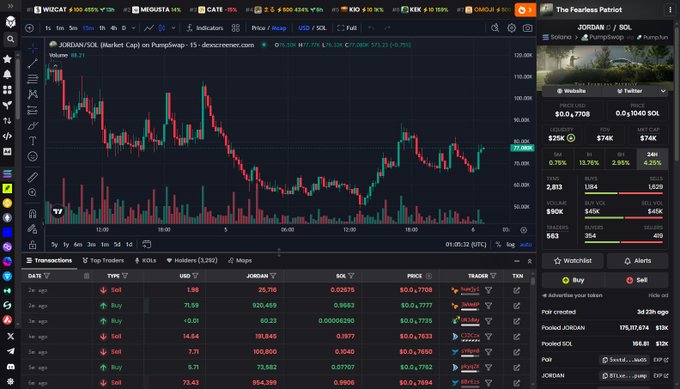Open chart layout templates icon

pos(235,28)
